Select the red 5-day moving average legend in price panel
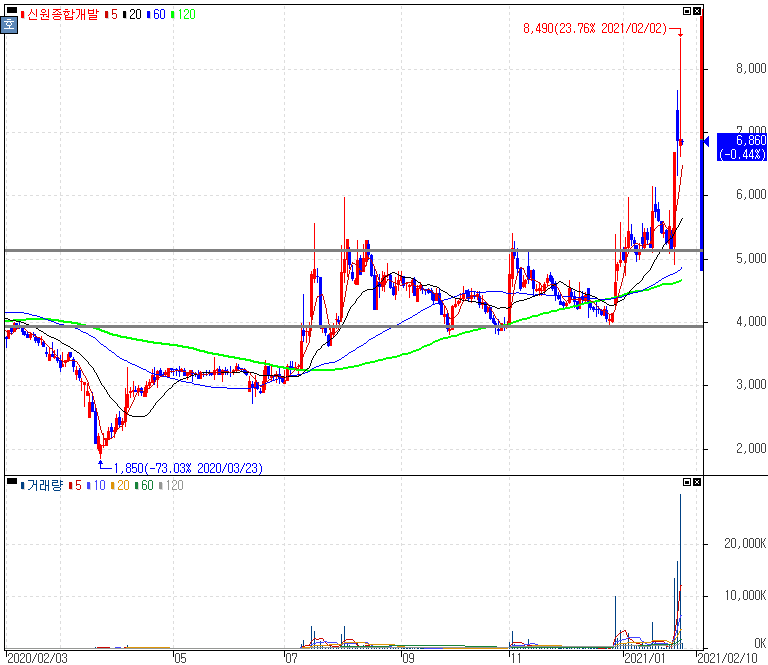The height and width of the screenshot is (665, 768). coord(112,15)
